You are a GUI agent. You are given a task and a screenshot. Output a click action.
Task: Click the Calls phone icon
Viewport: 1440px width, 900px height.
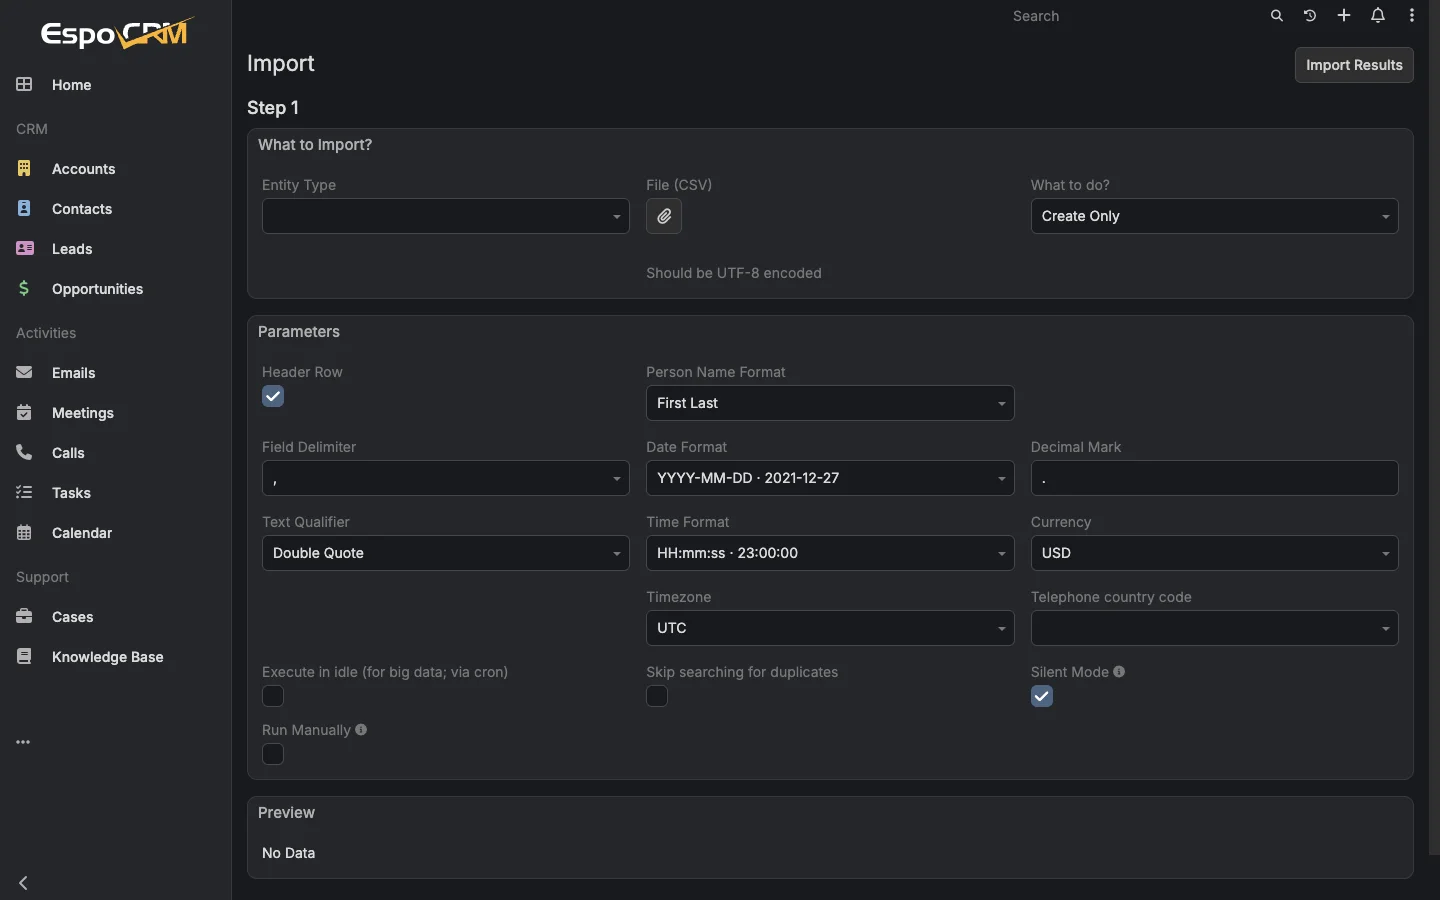(x=24, y=453)
